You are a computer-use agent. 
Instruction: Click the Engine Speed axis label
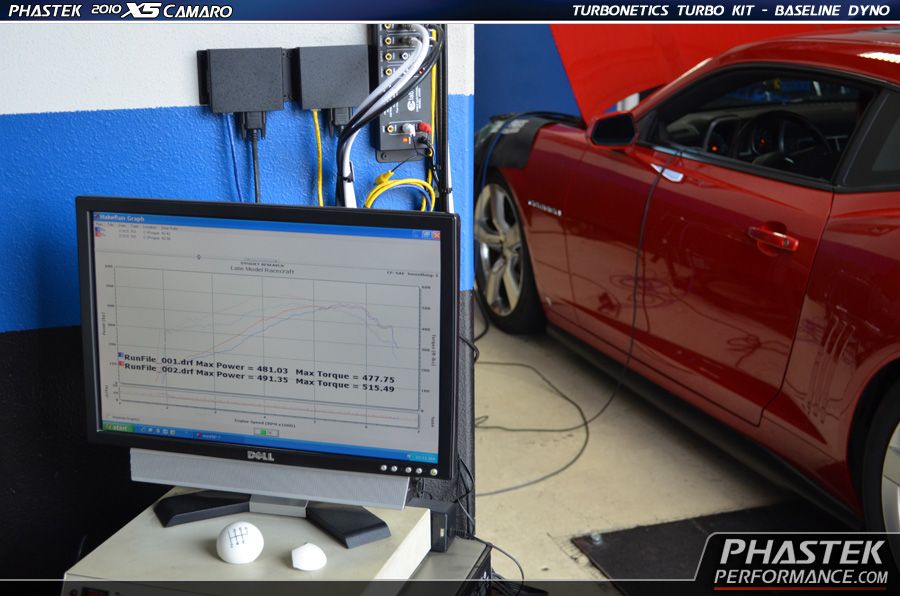[x=265, y=423]
